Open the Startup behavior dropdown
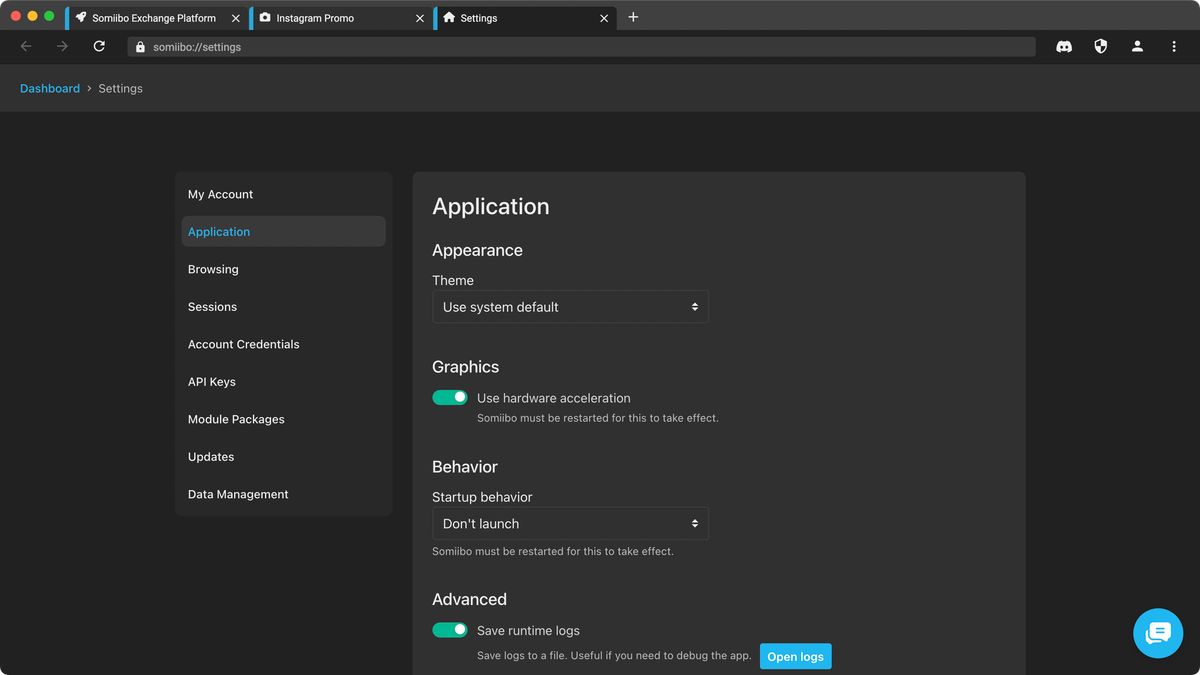The width and height of the screenshot is (1200, 675). [570, 524]
